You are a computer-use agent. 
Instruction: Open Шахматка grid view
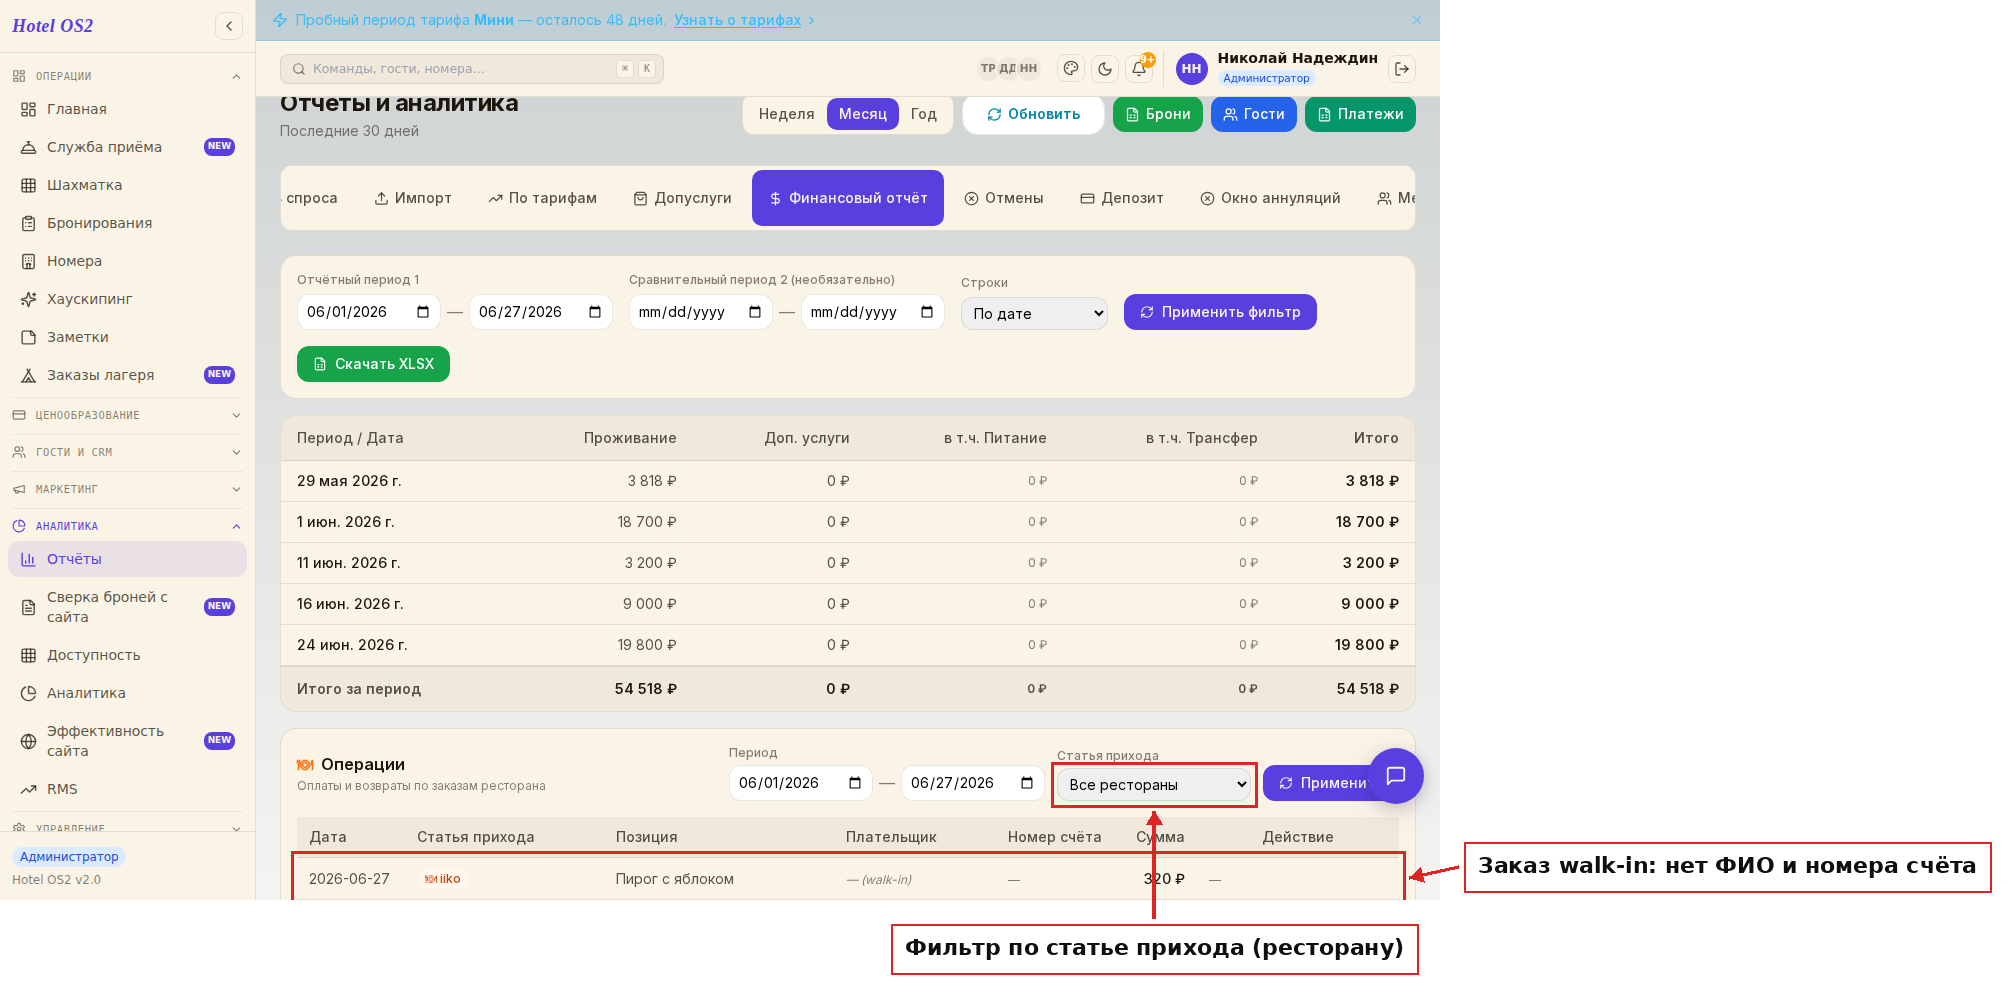click(x=127, y=185)
